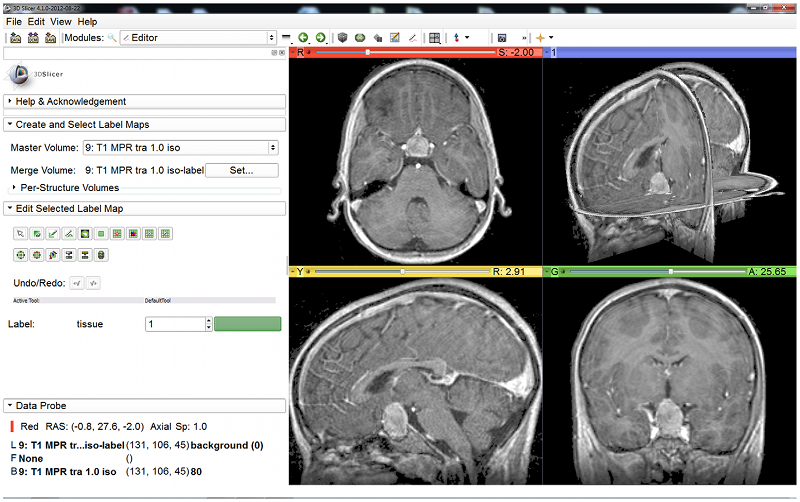This screenshot has height=502, width=800.
Task: Click the green forward history arrow
Action: [x=320, y=38]
